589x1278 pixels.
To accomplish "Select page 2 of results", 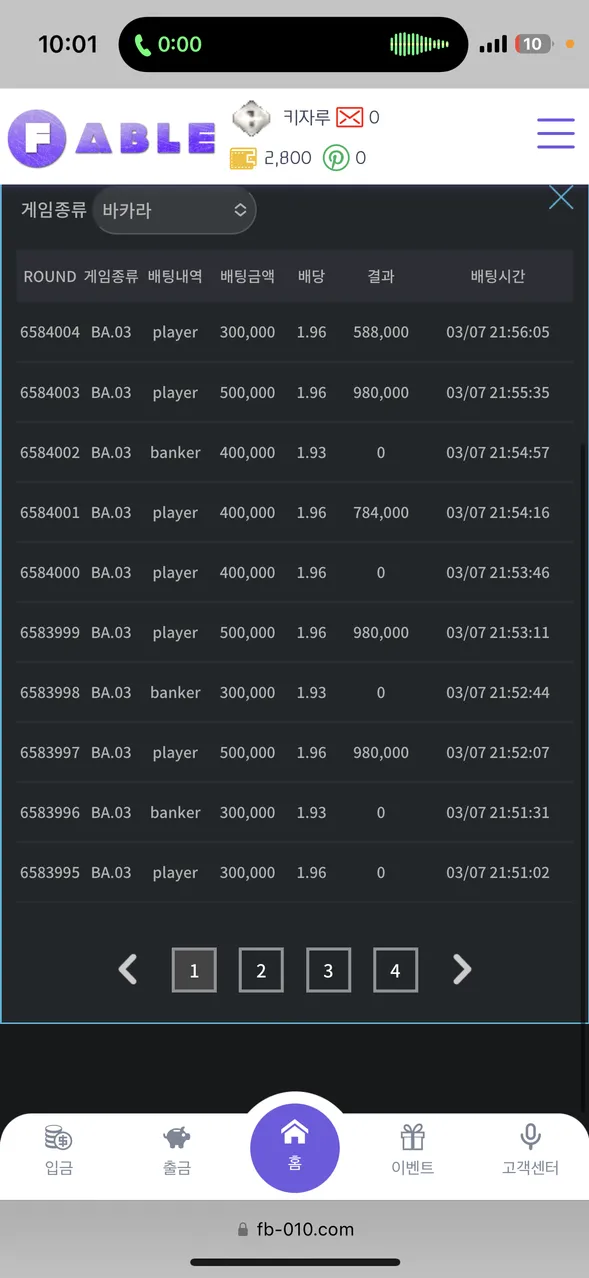I will pos(261,970).
